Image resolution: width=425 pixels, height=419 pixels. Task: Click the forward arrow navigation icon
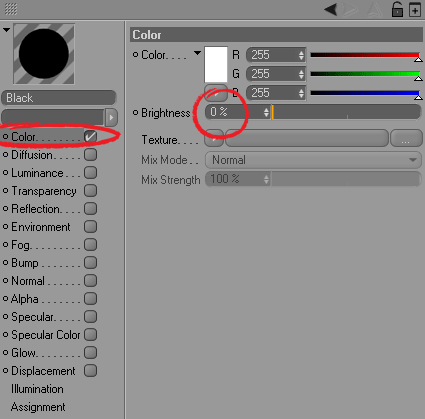click(x=350, y=9)
